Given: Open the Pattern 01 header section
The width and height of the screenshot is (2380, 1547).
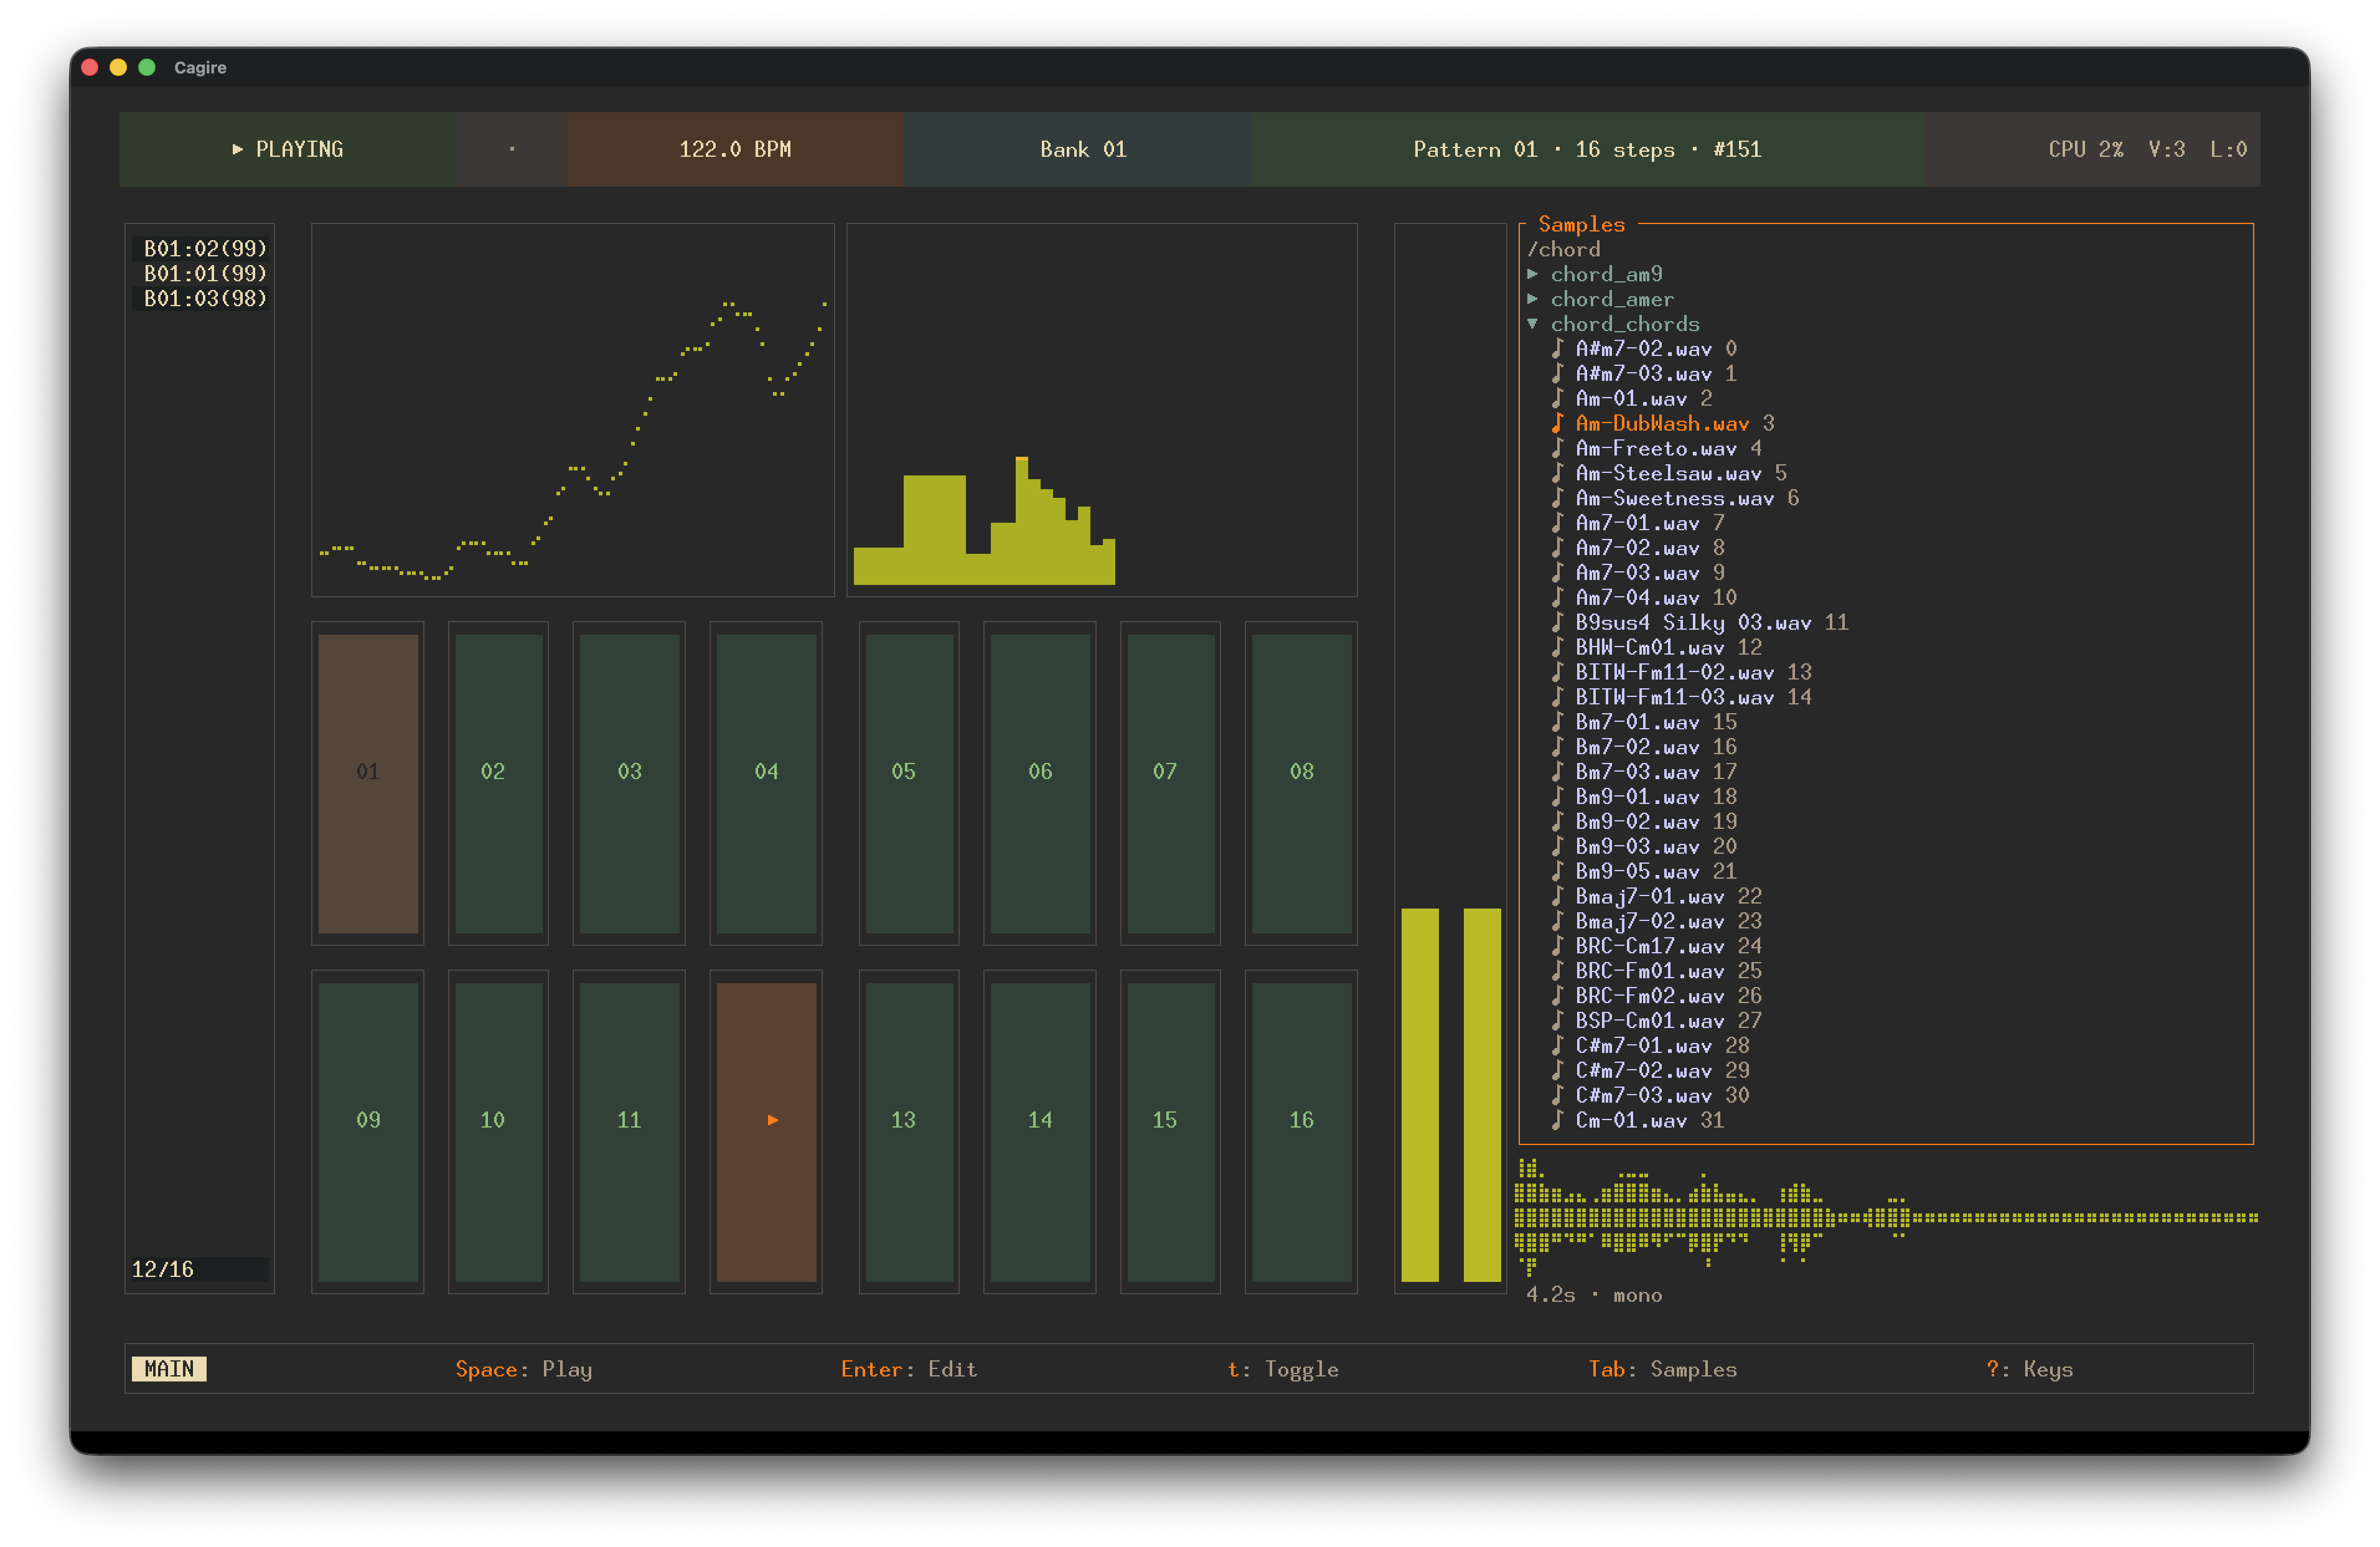Looking at the screenshot, I should [1586, 149].
